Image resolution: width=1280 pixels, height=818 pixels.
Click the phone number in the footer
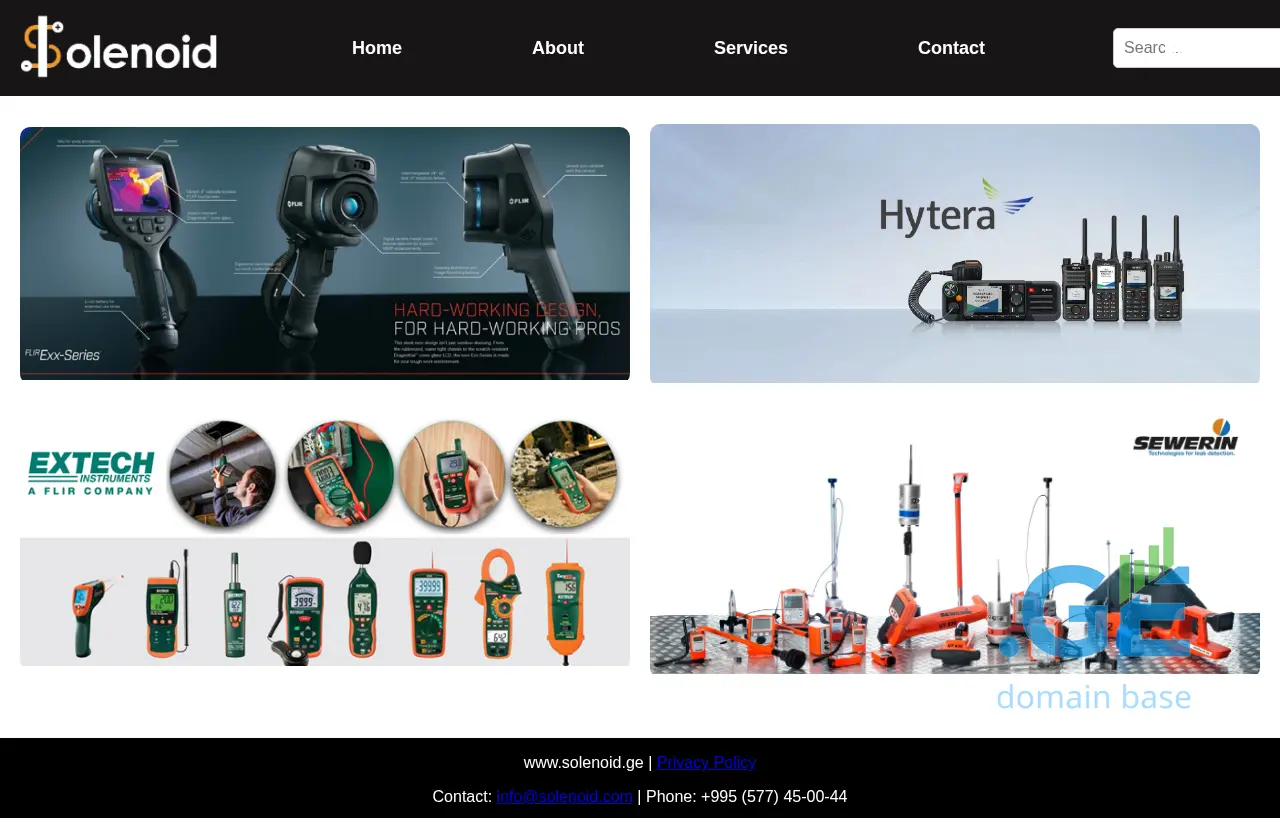click(x=773, y=796)
